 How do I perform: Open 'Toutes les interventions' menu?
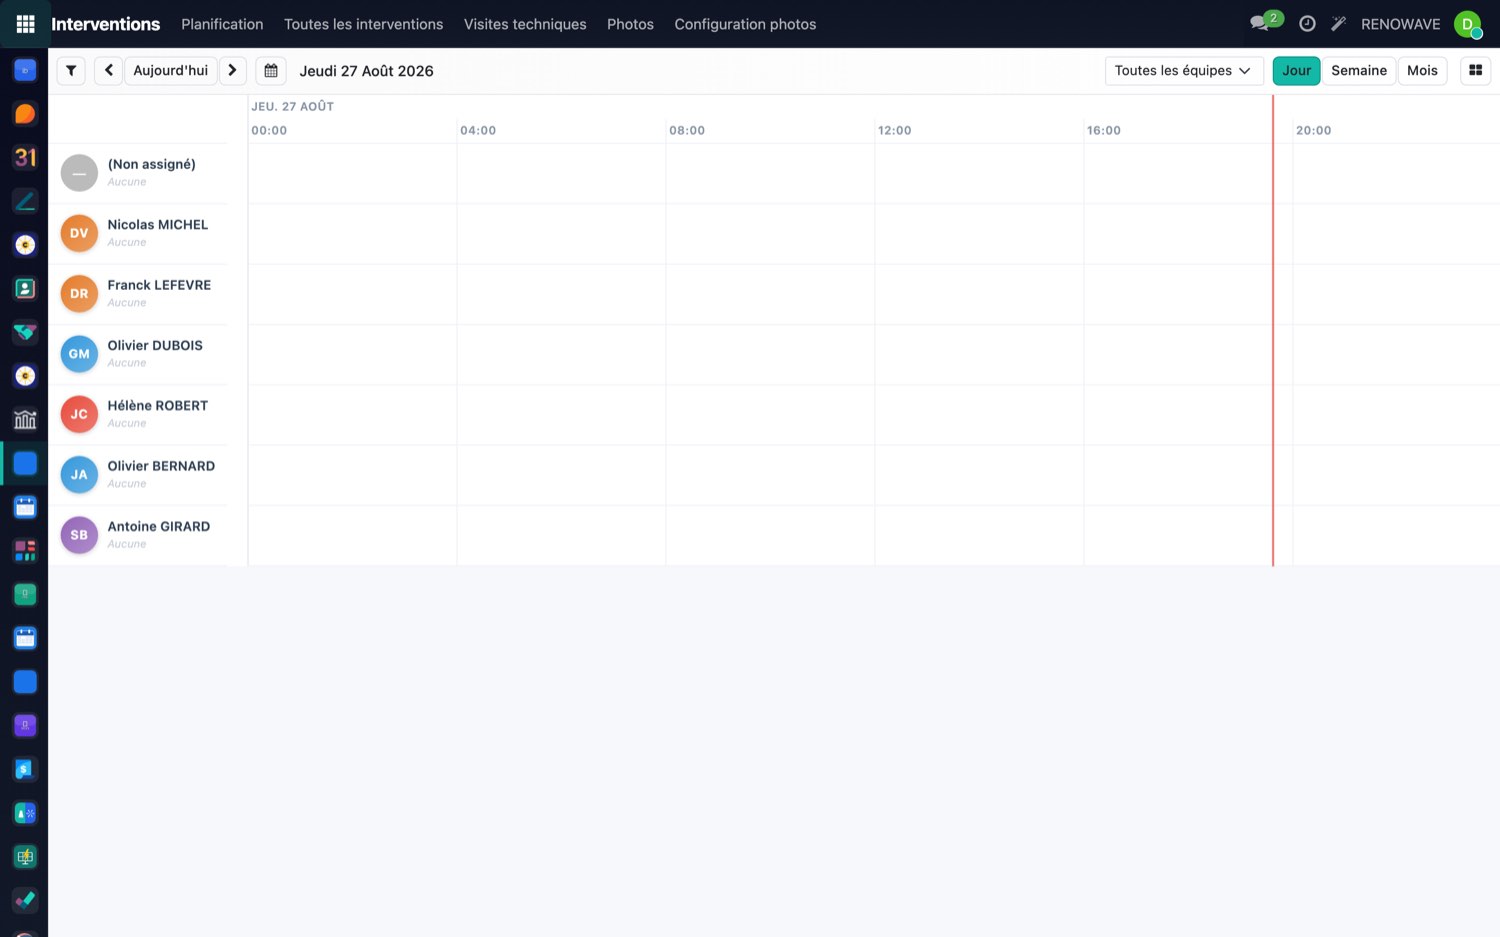coord(363,24)
